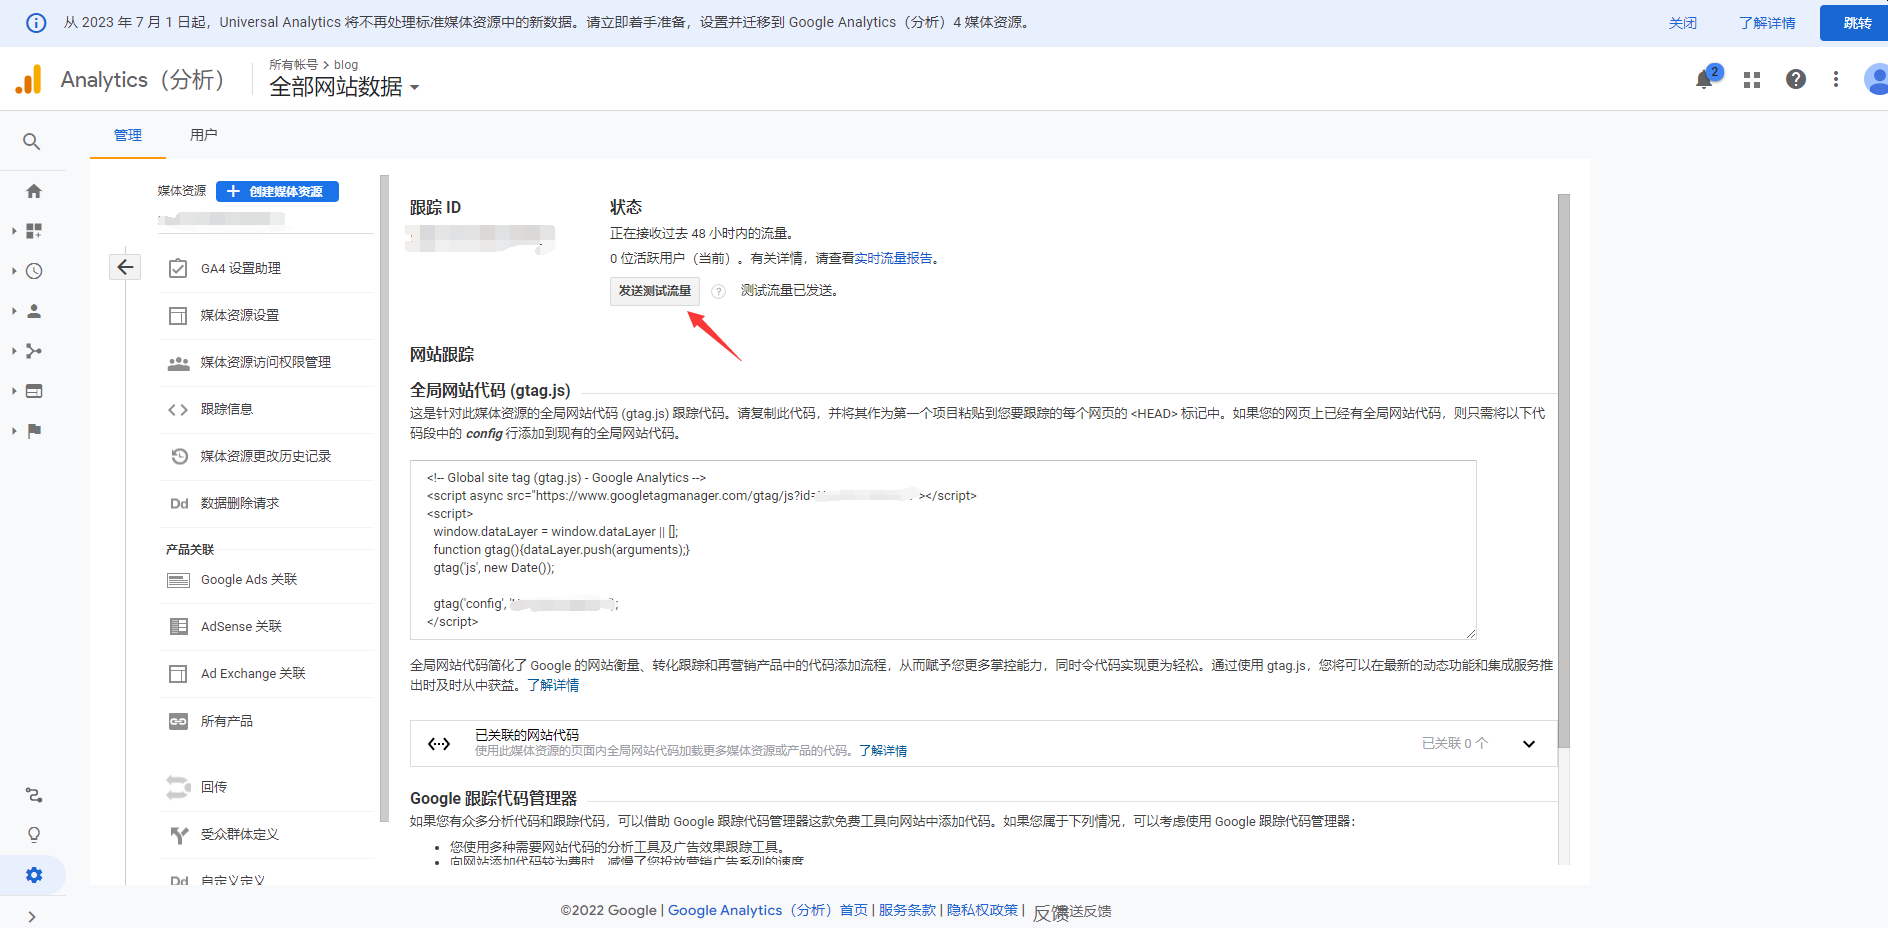The width and height of the screenshot is (1888, 928).
Task: Open the Google apps grid icon
Action: pyautogui.click(x=1752, y=80)
